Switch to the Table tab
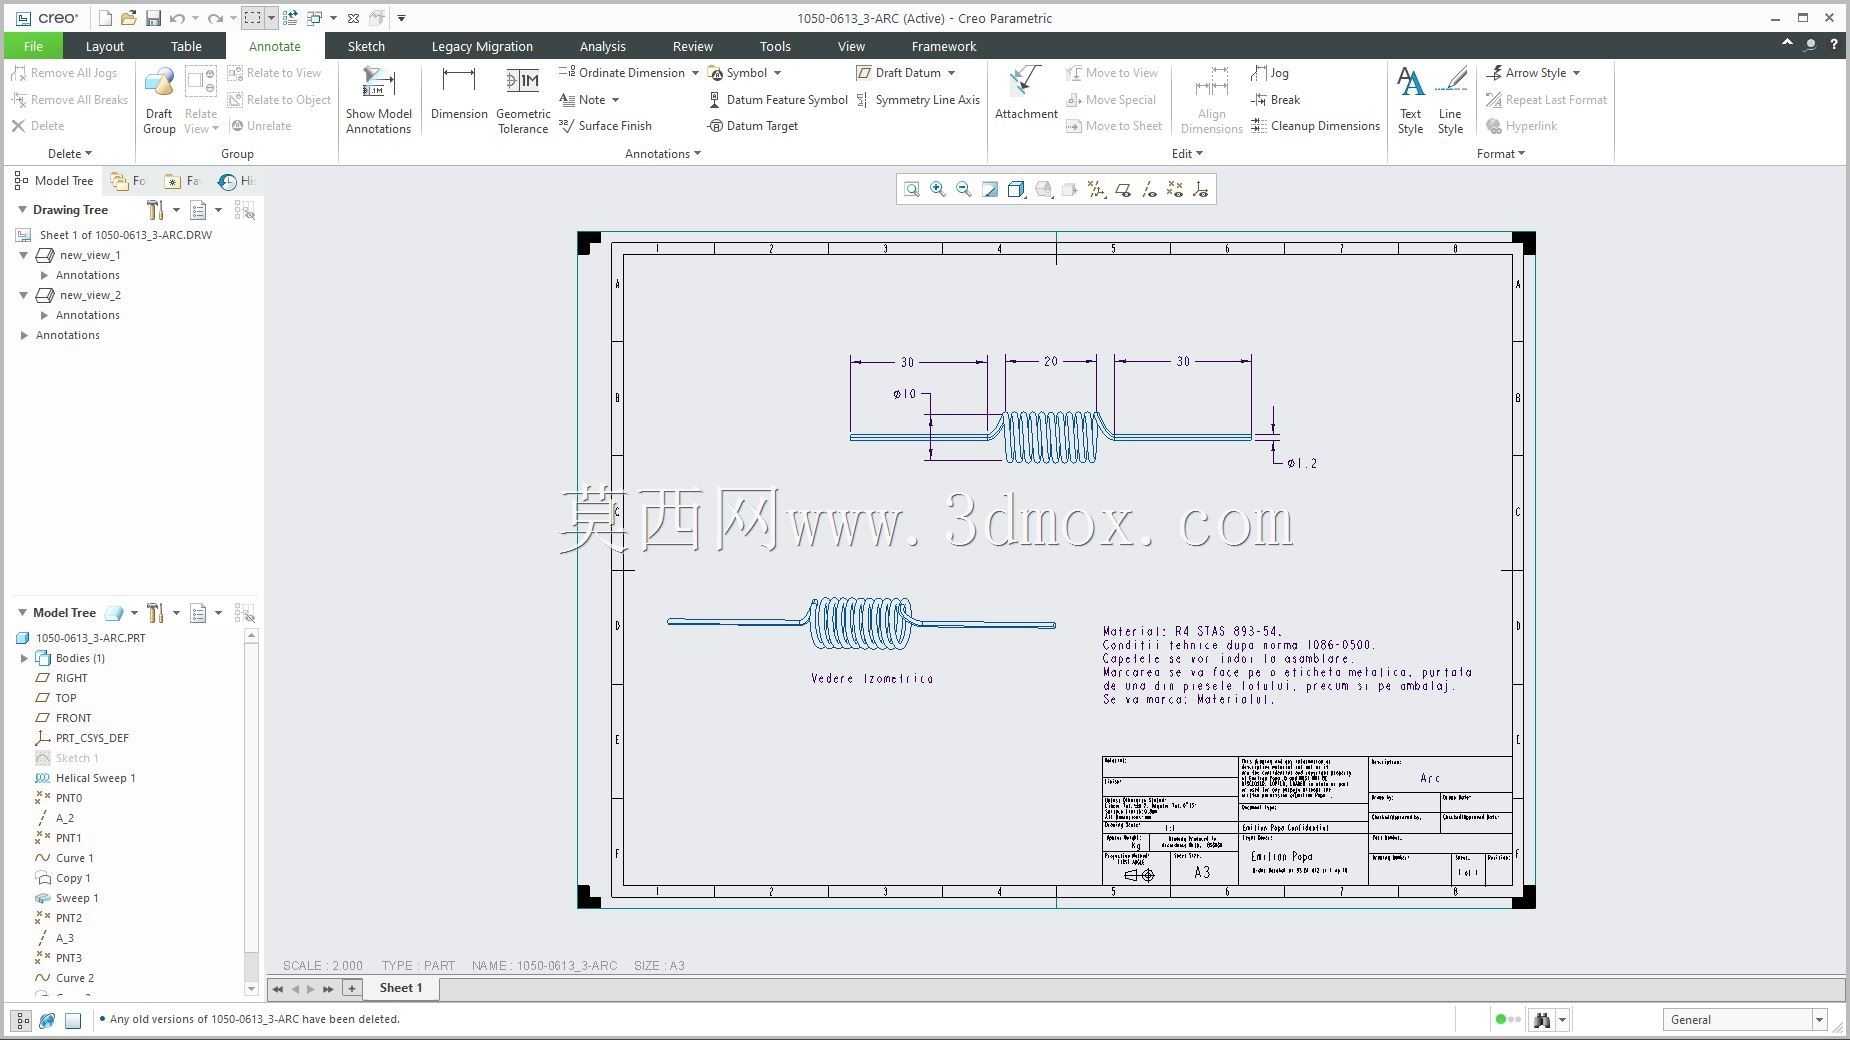The width and height of the screenshot is (1850, 1040). [186, 46]
